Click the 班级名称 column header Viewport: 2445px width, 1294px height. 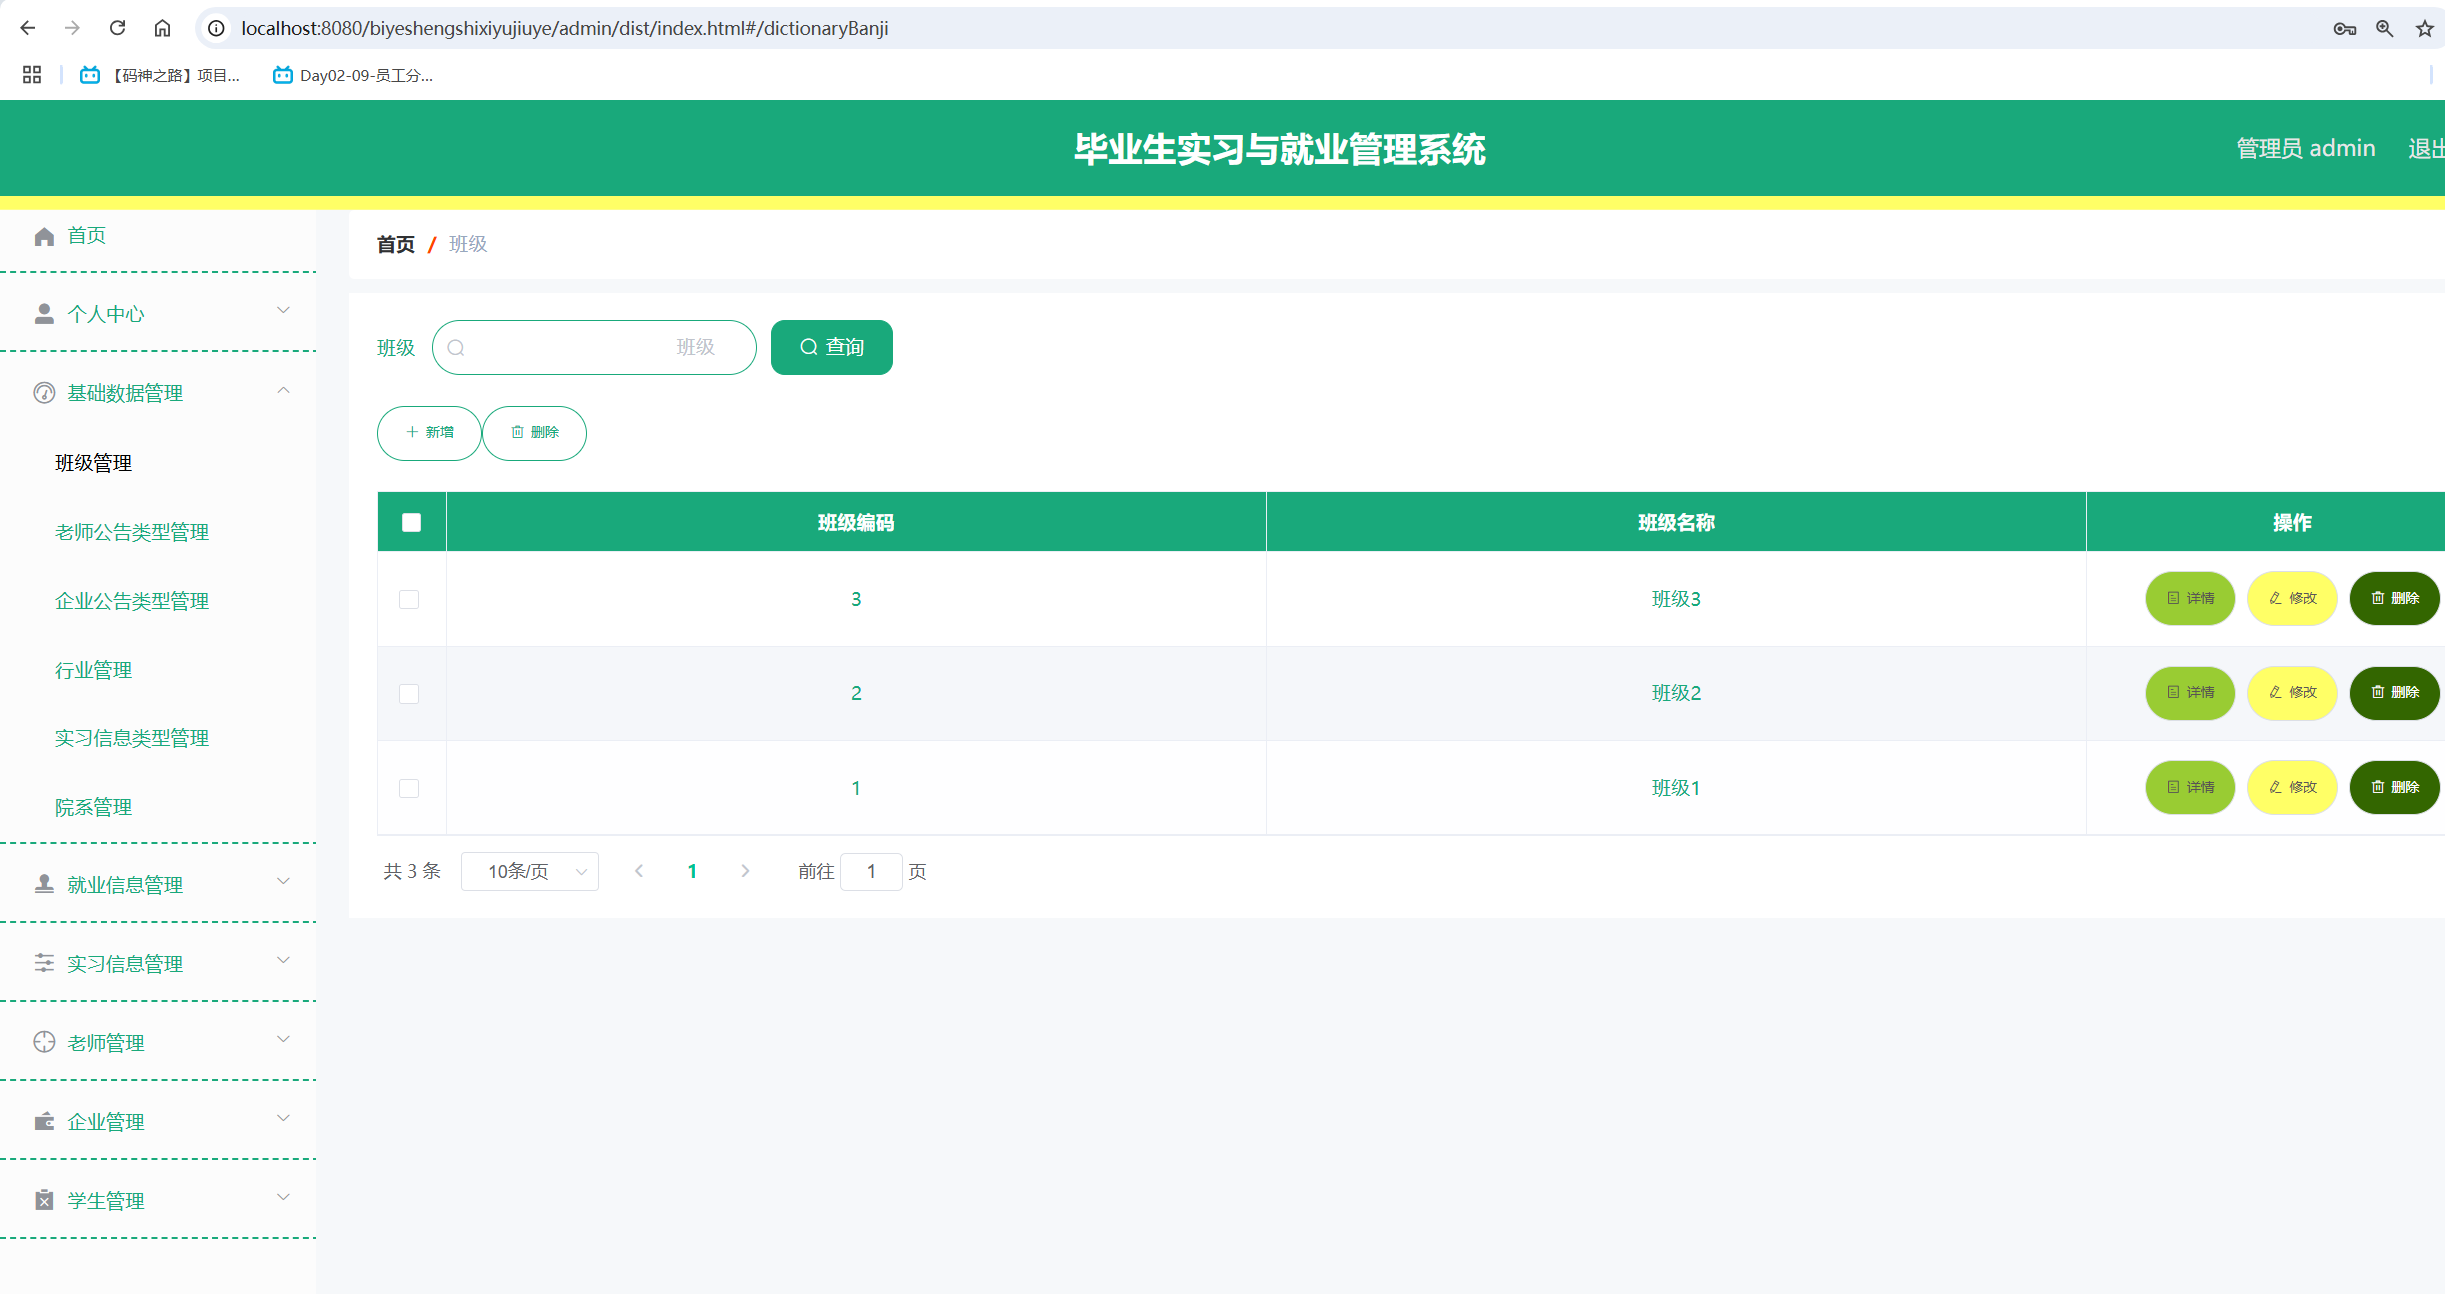(x=1676, y=522)
